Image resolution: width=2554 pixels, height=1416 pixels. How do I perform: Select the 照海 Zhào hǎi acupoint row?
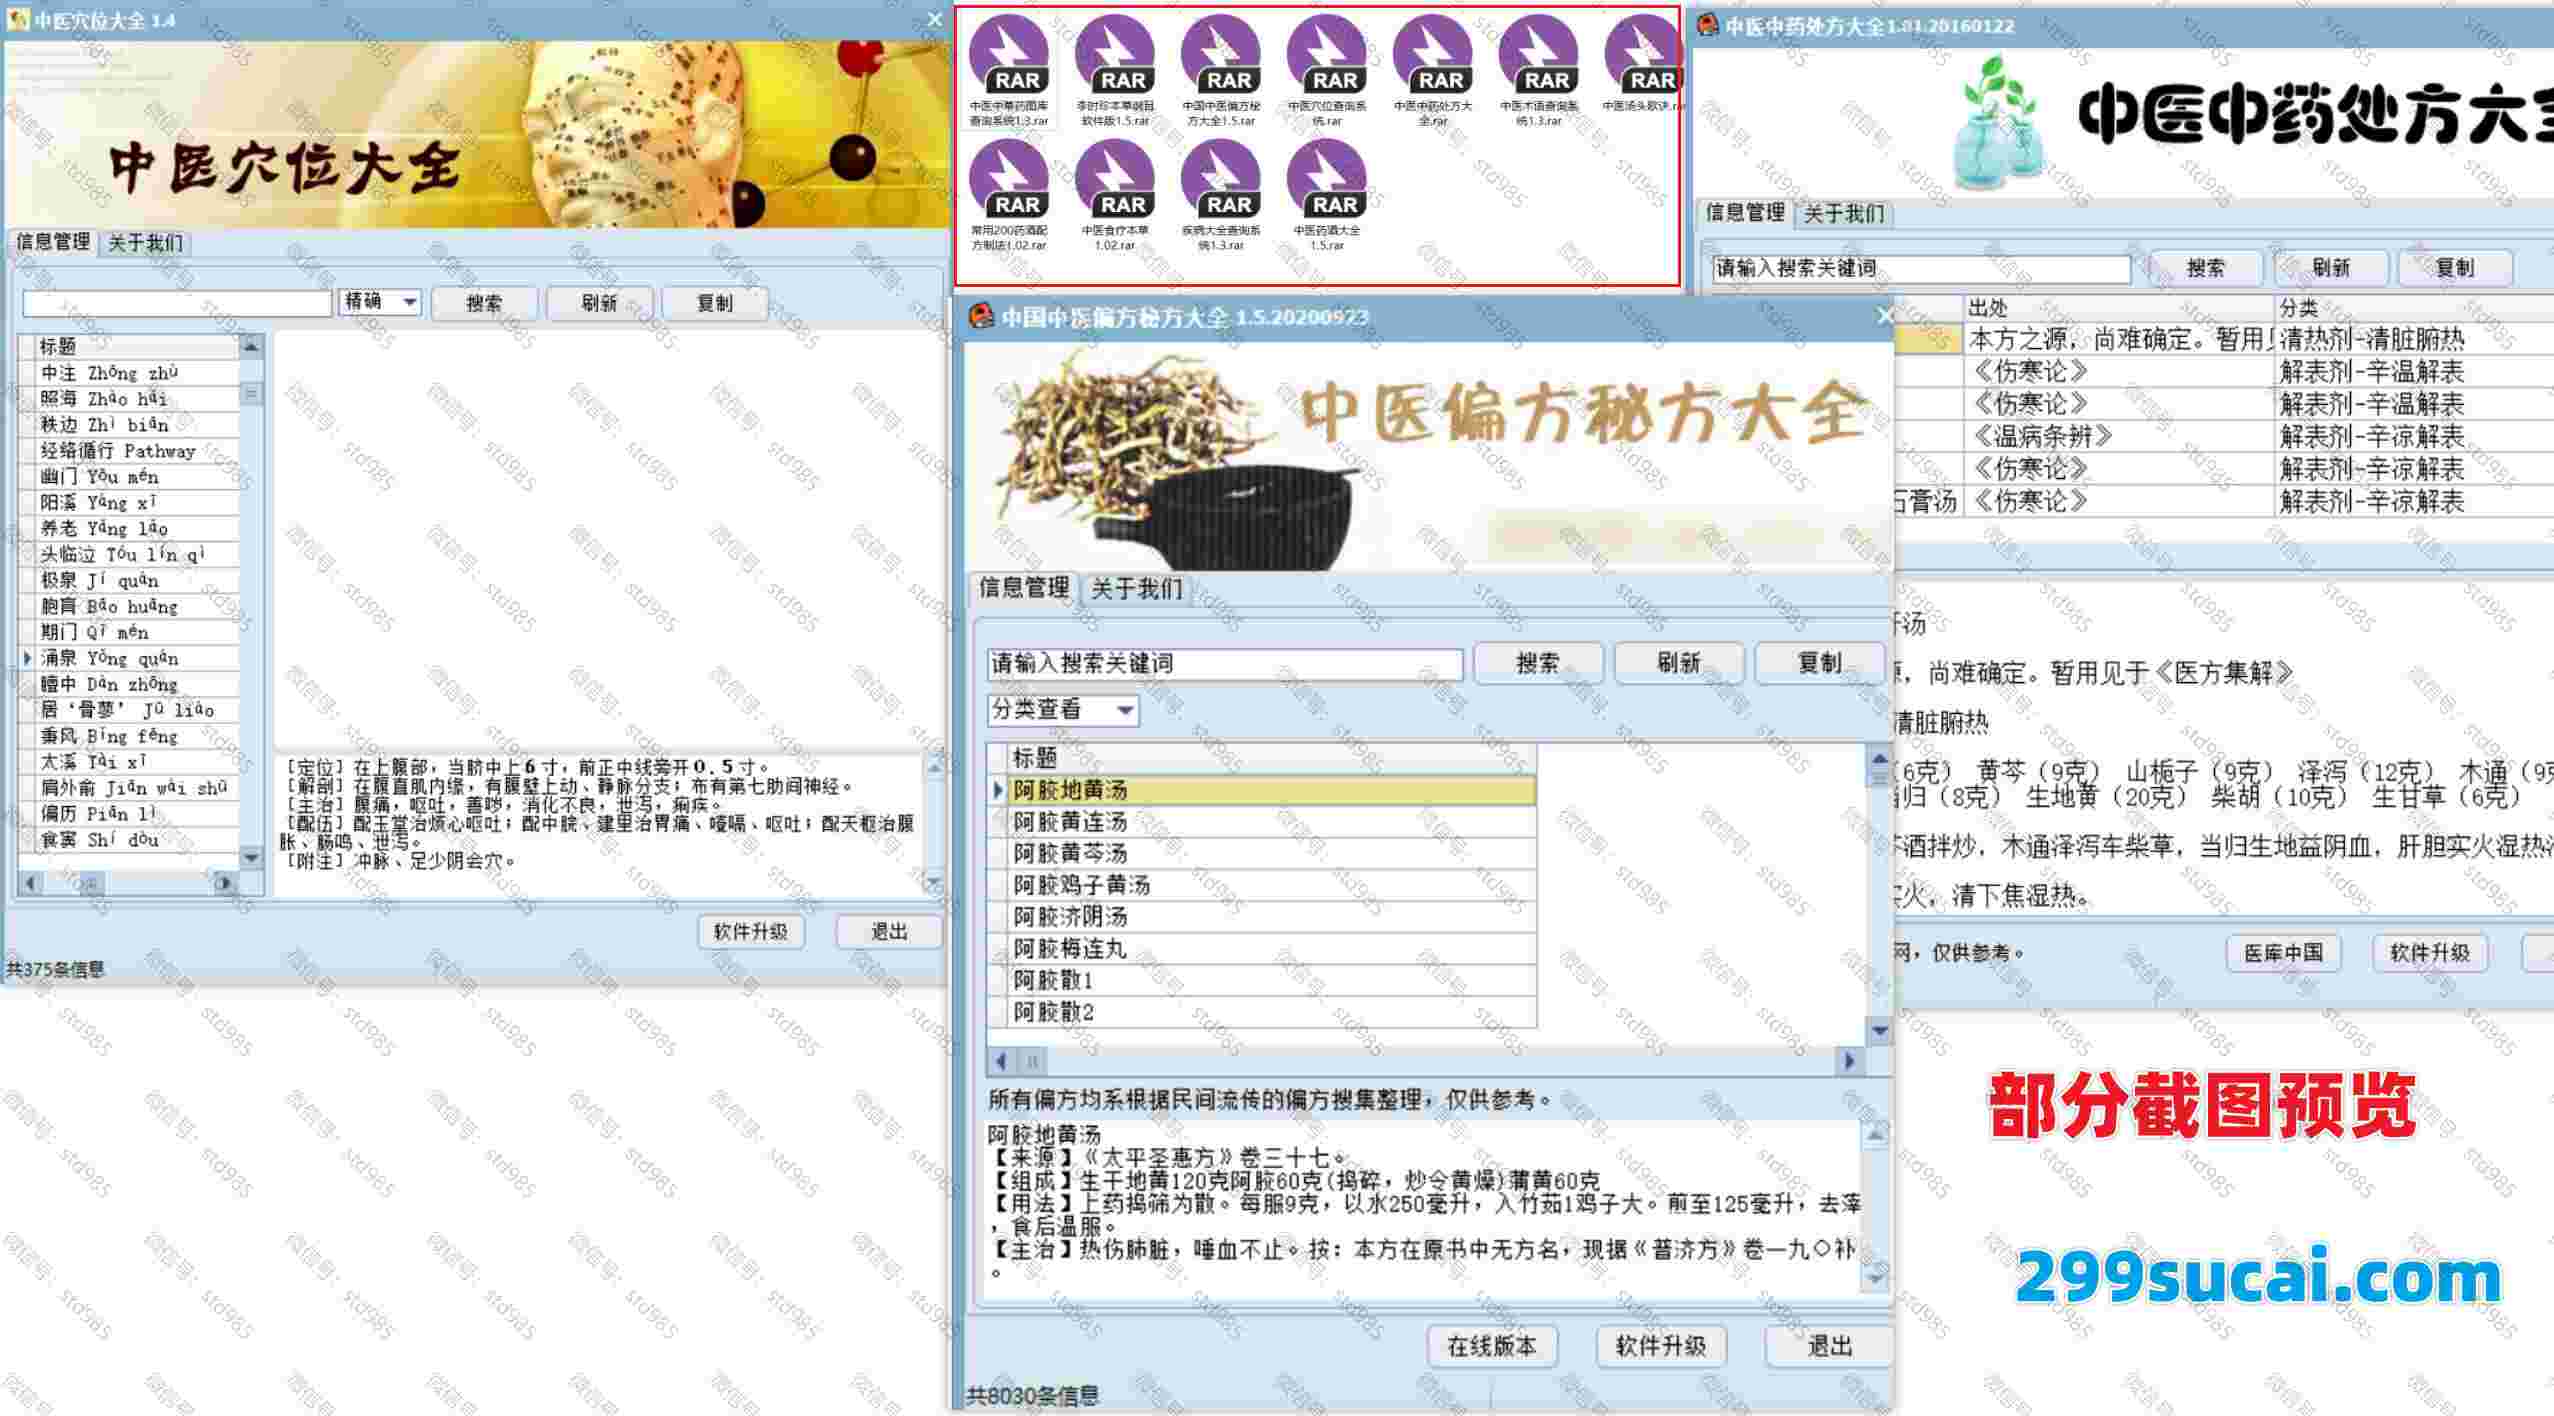pyautogui.click(x=138, y=398)
